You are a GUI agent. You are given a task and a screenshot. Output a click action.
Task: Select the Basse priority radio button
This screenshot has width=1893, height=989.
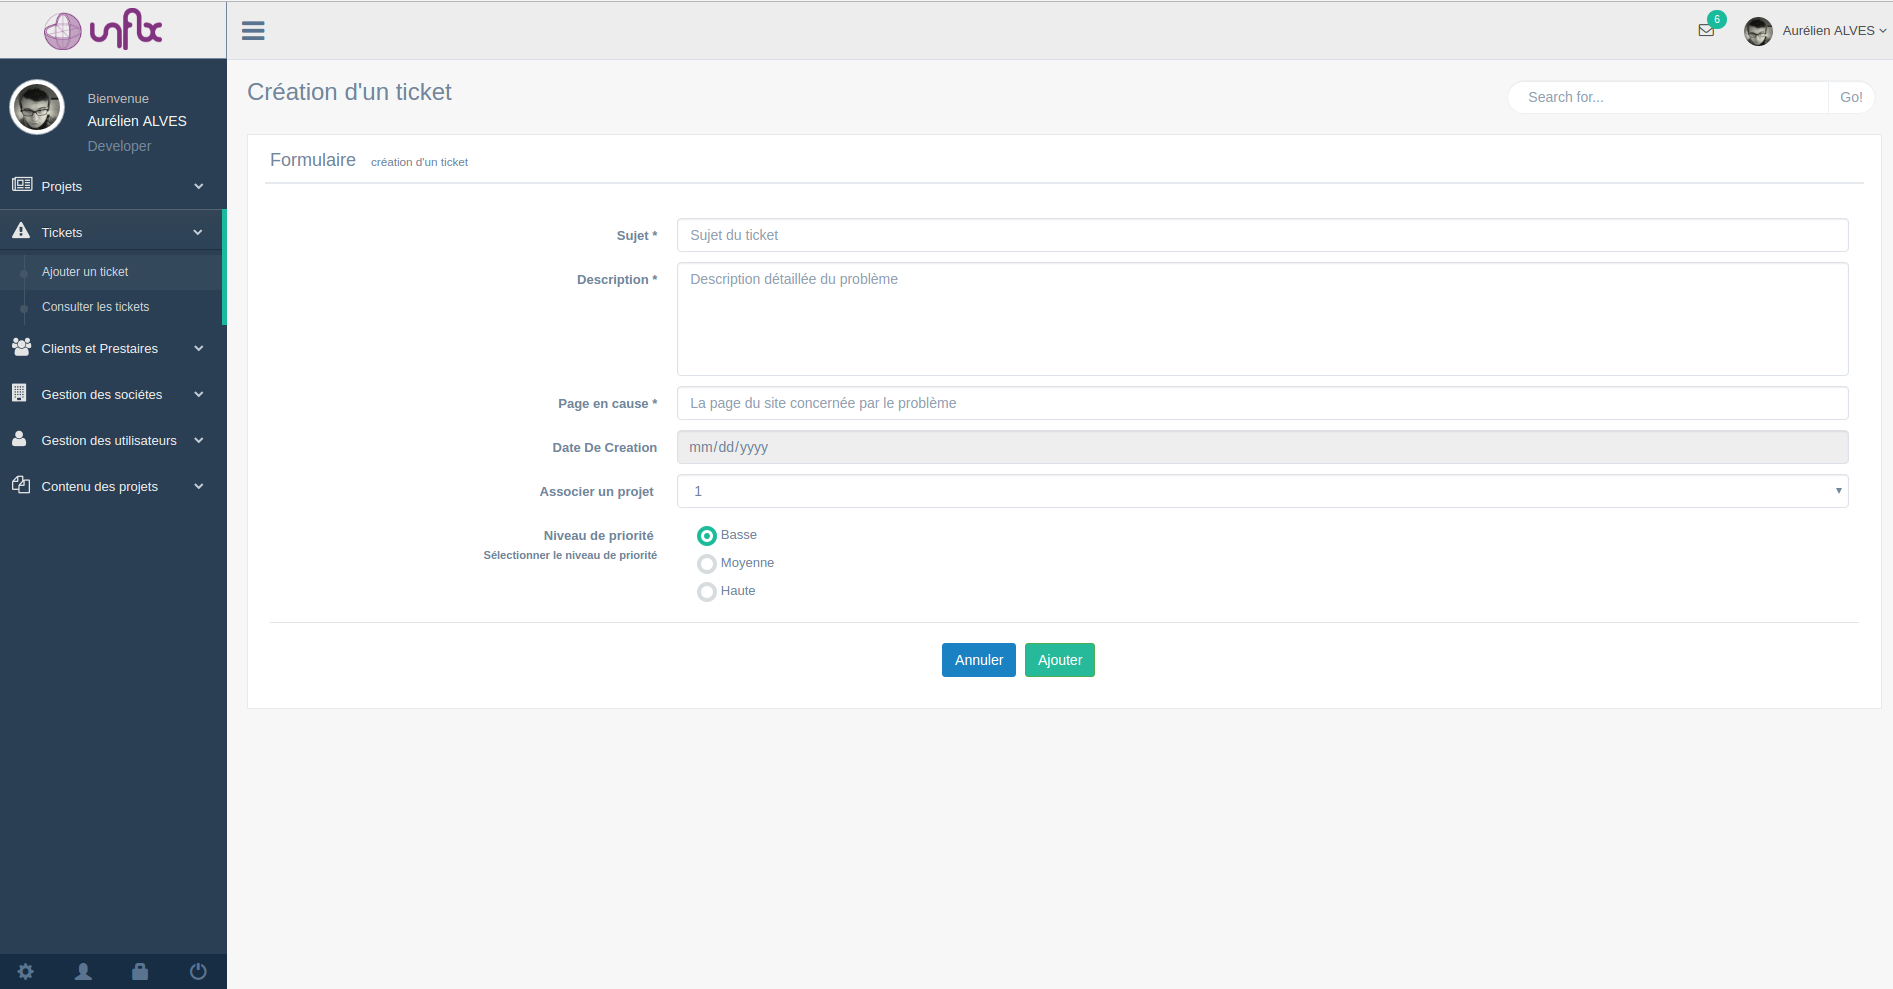[x=707, y=536]
